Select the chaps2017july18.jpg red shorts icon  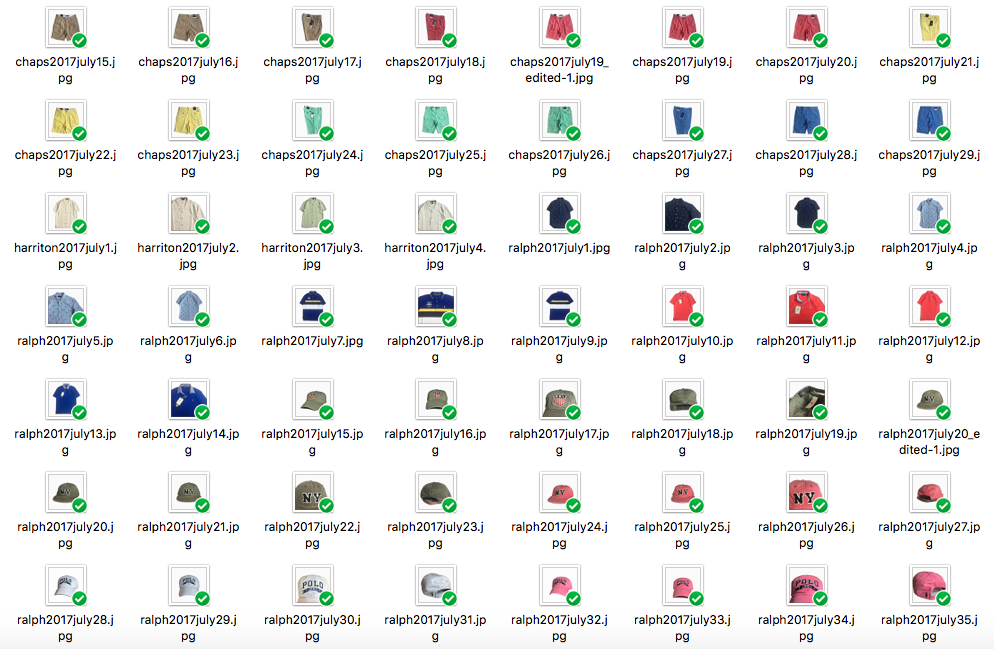(x=436, y=27)
